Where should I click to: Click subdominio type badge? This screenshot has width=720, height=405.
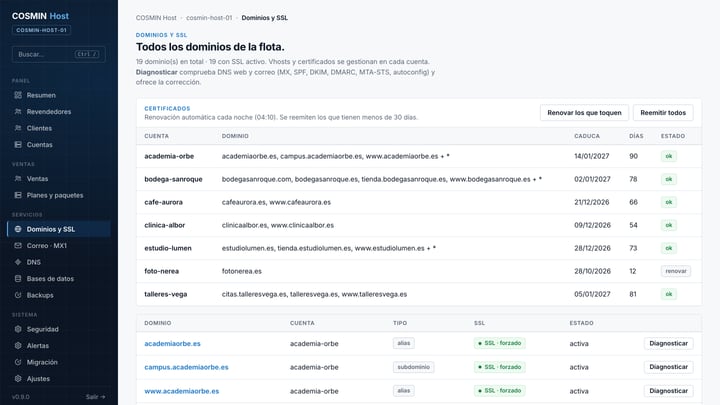click(x=414, y=367)
